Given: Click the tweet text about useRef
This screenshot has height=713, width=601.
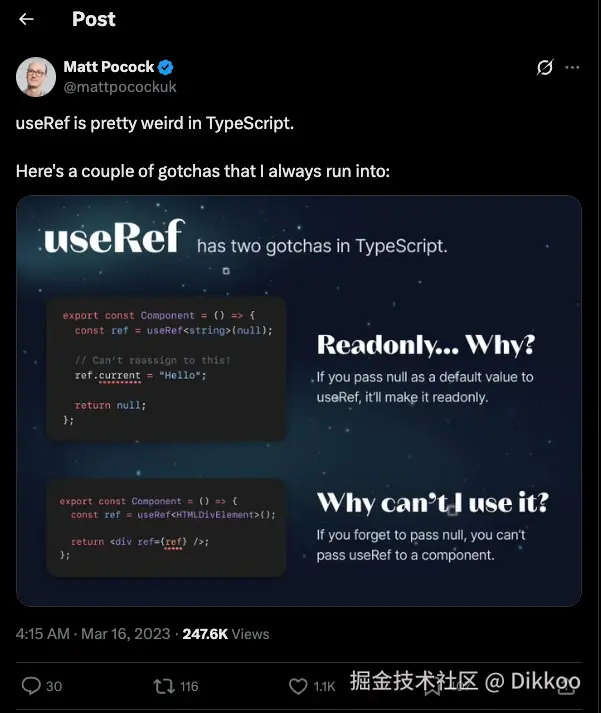Looking at the screenshot, I should click(x=155, y=124).
